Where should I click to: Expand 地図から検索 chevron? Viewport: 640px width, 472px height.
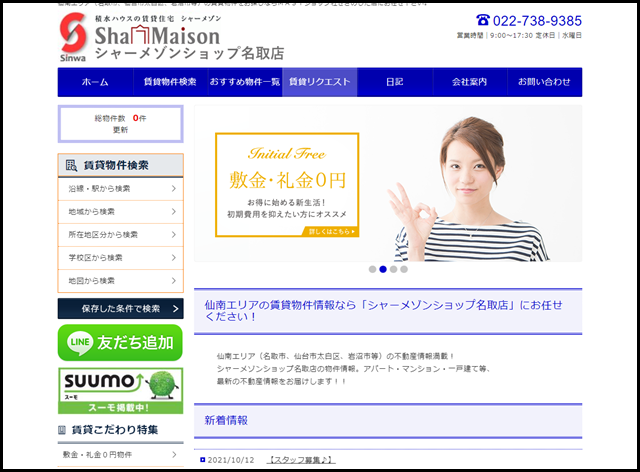tap(174, 281)
